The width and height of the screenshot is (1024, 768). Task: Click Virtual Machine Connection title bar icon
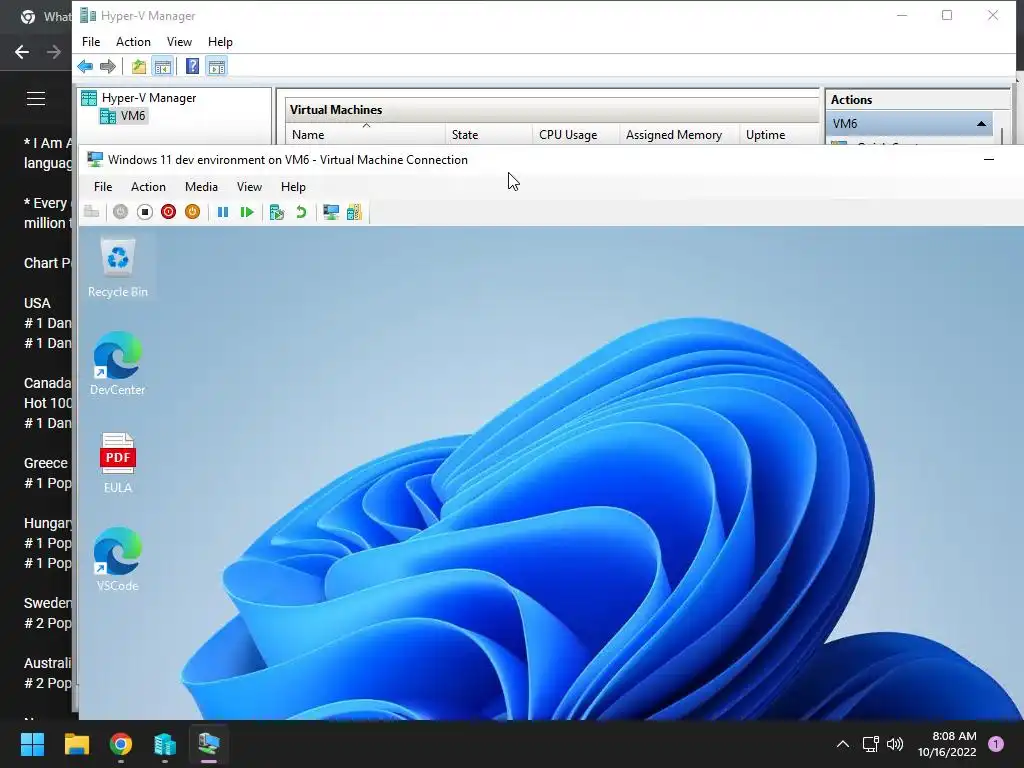pyautogui.click(x=95, y=159)
